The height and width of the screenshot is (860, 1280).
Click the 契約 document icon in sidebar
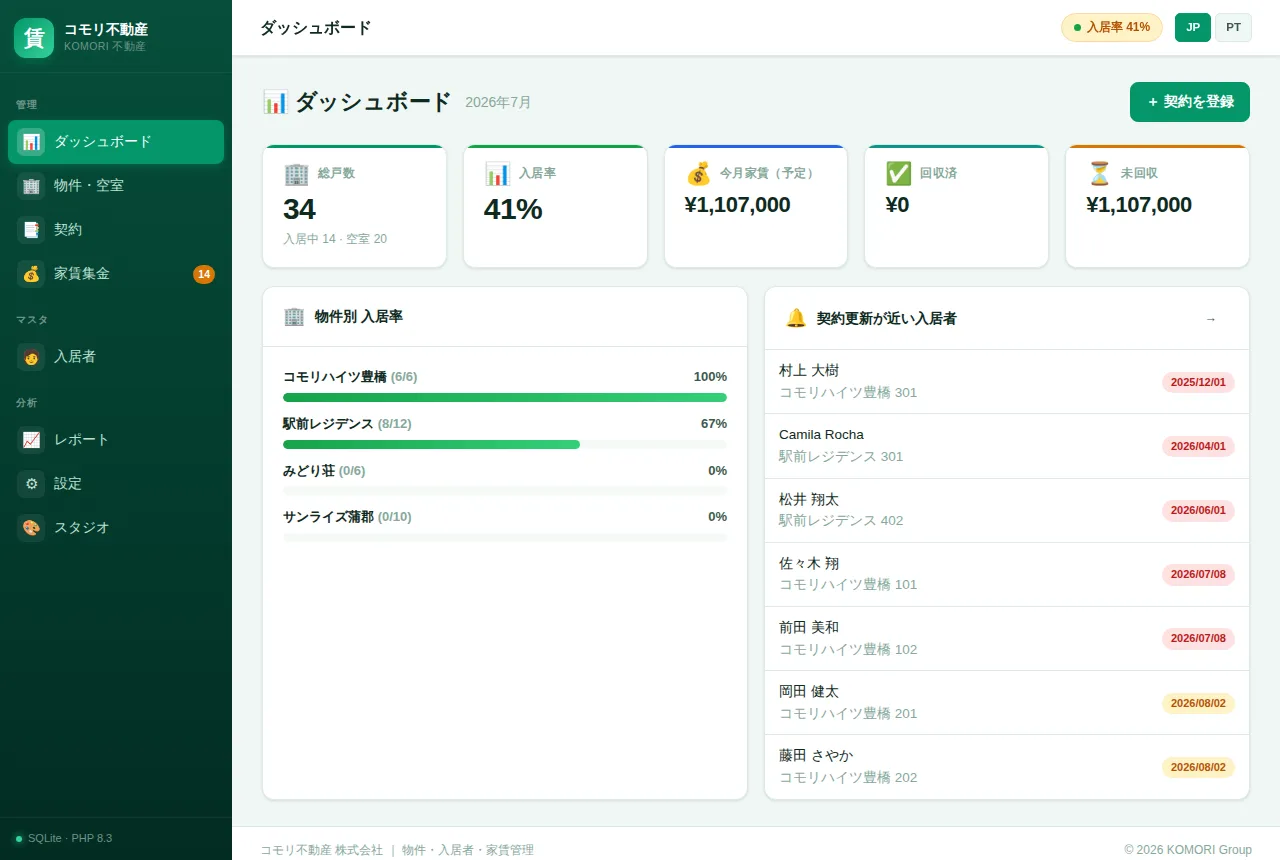click(x=31, y=230)
